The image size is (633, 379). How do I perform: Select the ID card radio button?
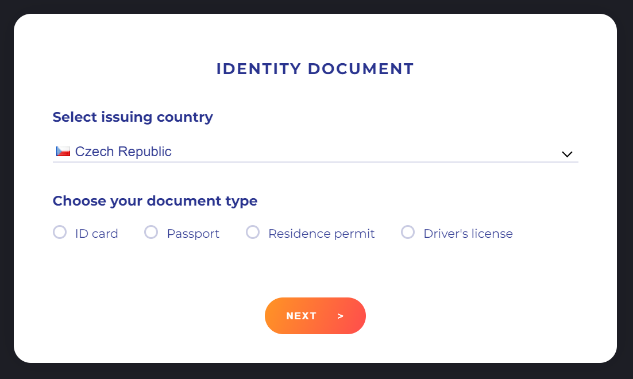[x=60, y=232]
